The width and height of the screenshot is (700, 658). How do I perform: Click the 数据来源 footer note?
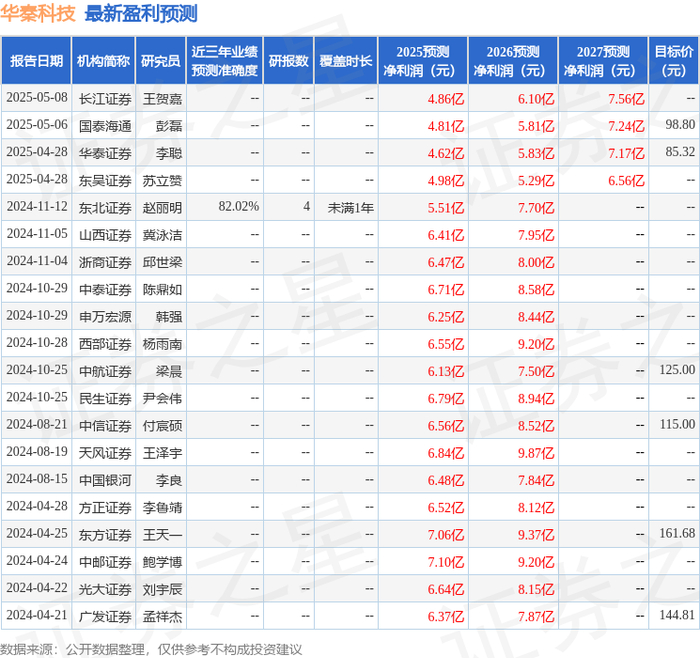coord(151,649)
